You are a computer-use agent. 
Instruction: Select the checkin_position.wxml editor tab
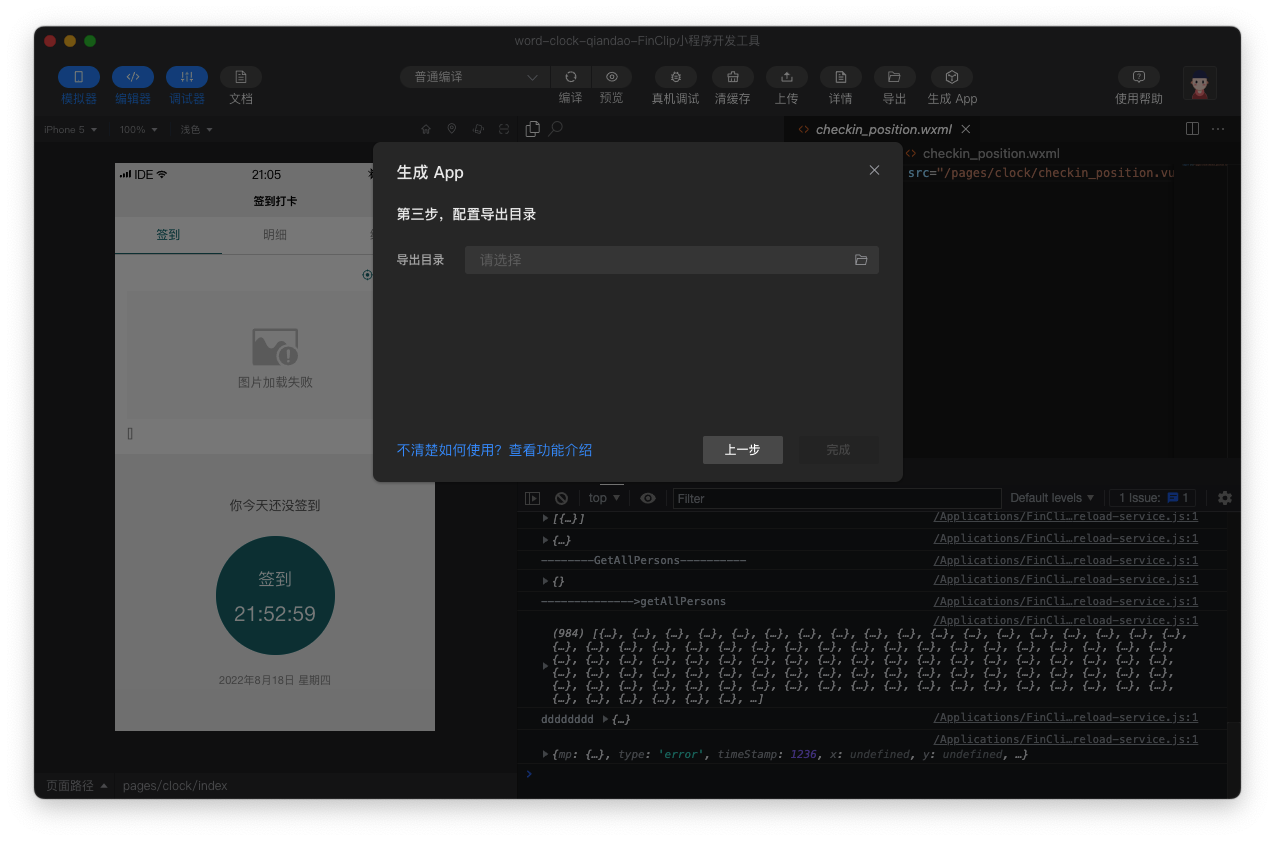(883, 129)
